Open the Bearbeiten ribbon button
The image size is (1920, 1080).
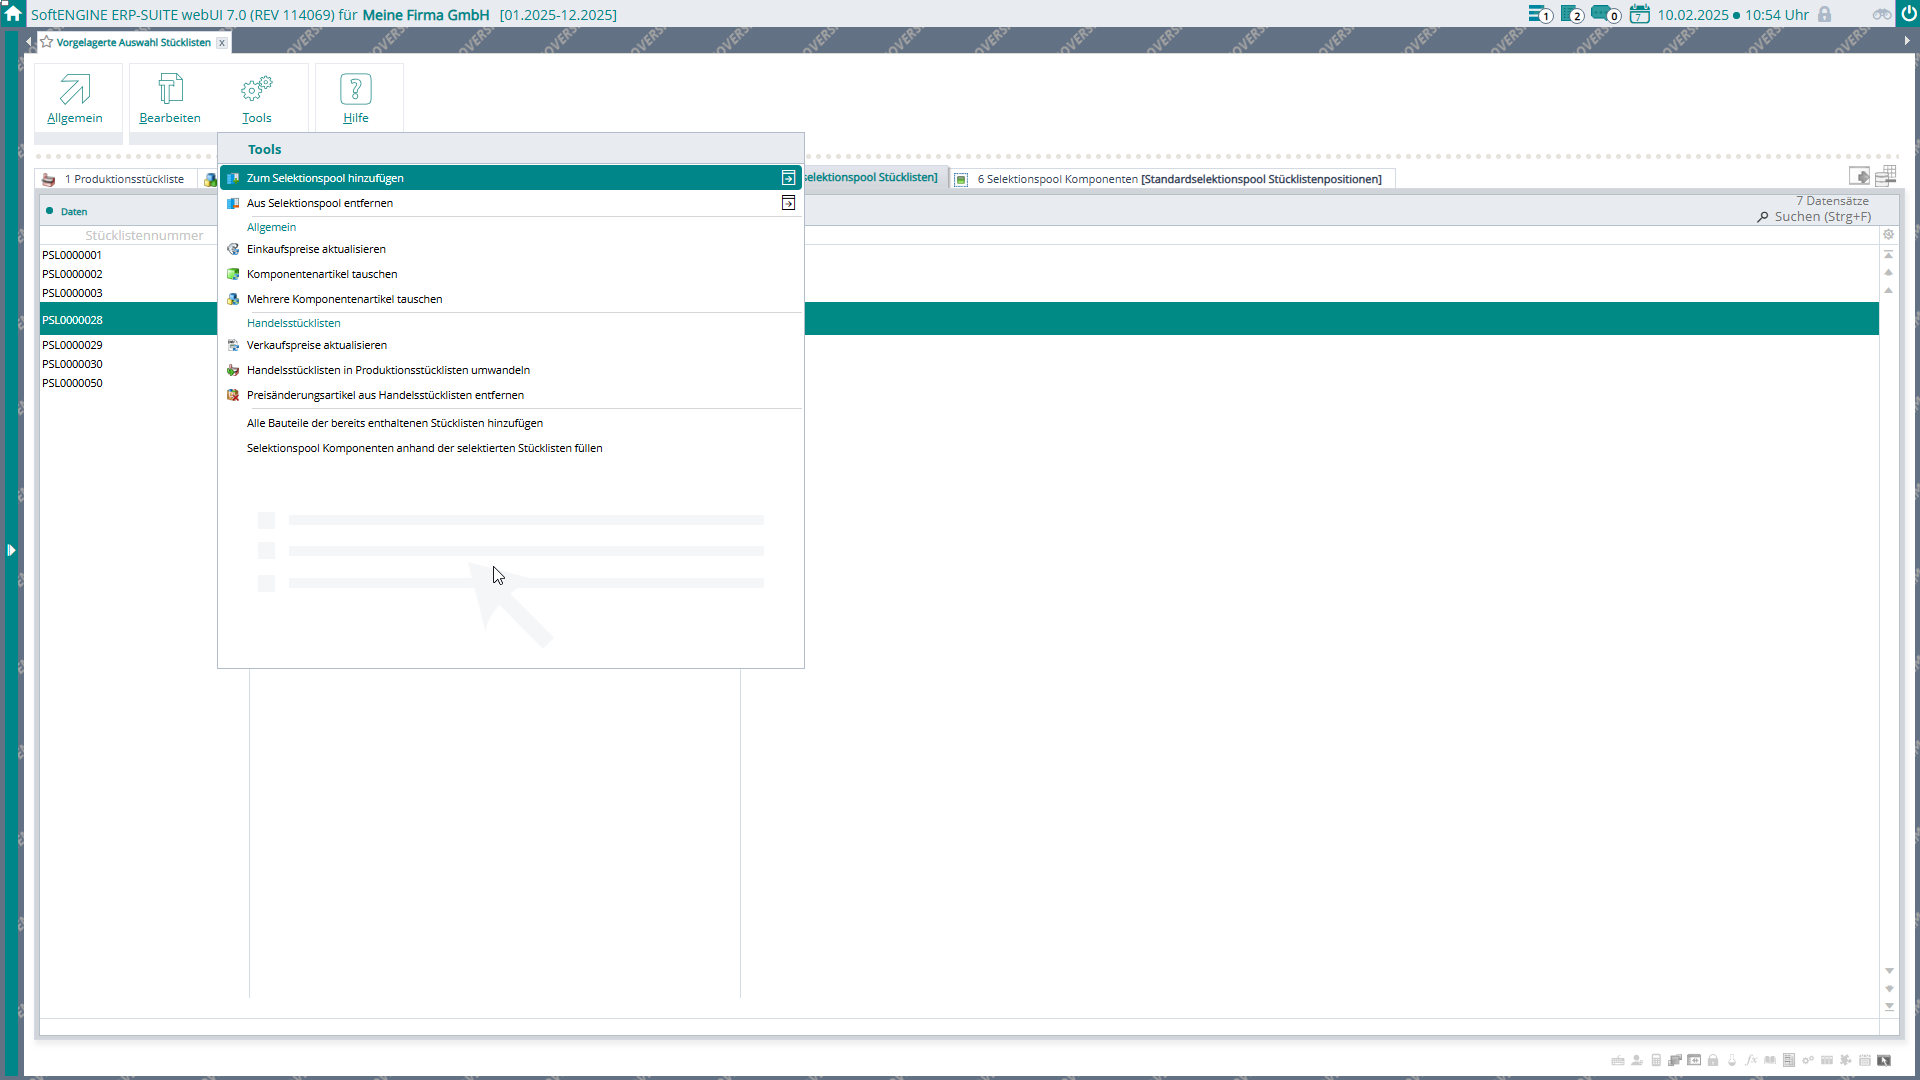(170, 97)
